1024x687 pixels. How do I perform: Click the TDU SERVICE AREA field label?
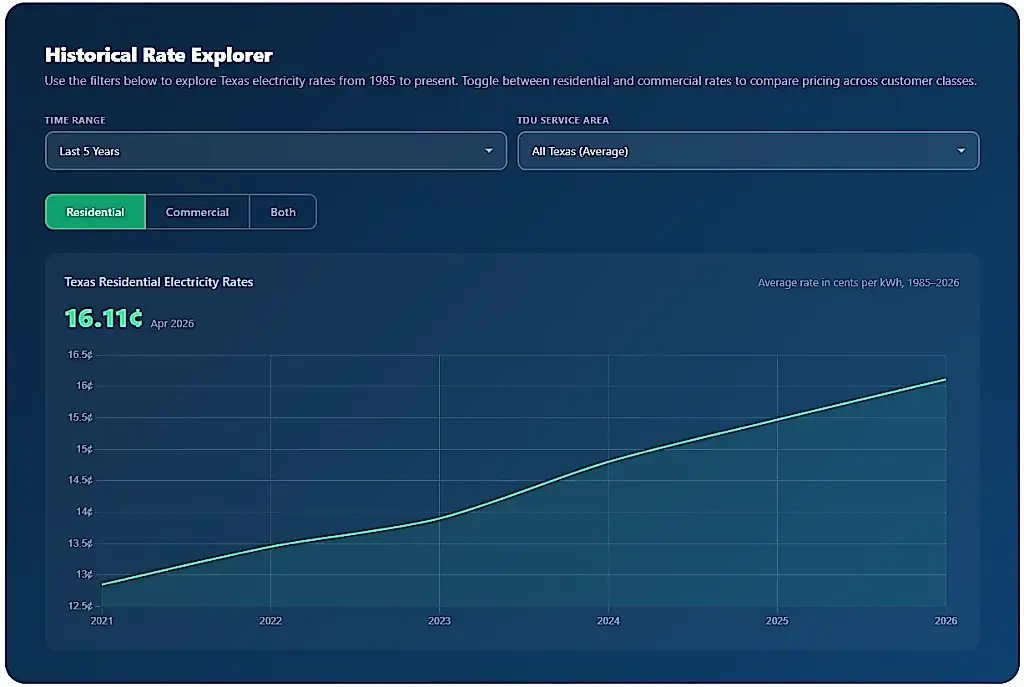coord(563,120)
